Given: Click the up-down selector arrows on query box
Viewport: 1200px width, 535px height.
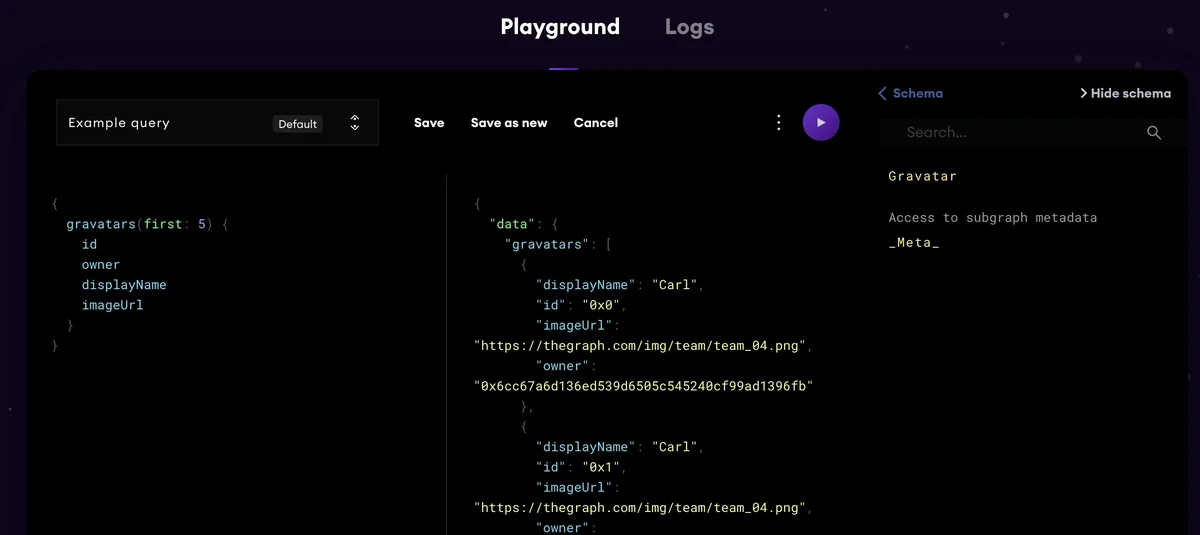Looking at the screenshot, I should pos(355,123).
